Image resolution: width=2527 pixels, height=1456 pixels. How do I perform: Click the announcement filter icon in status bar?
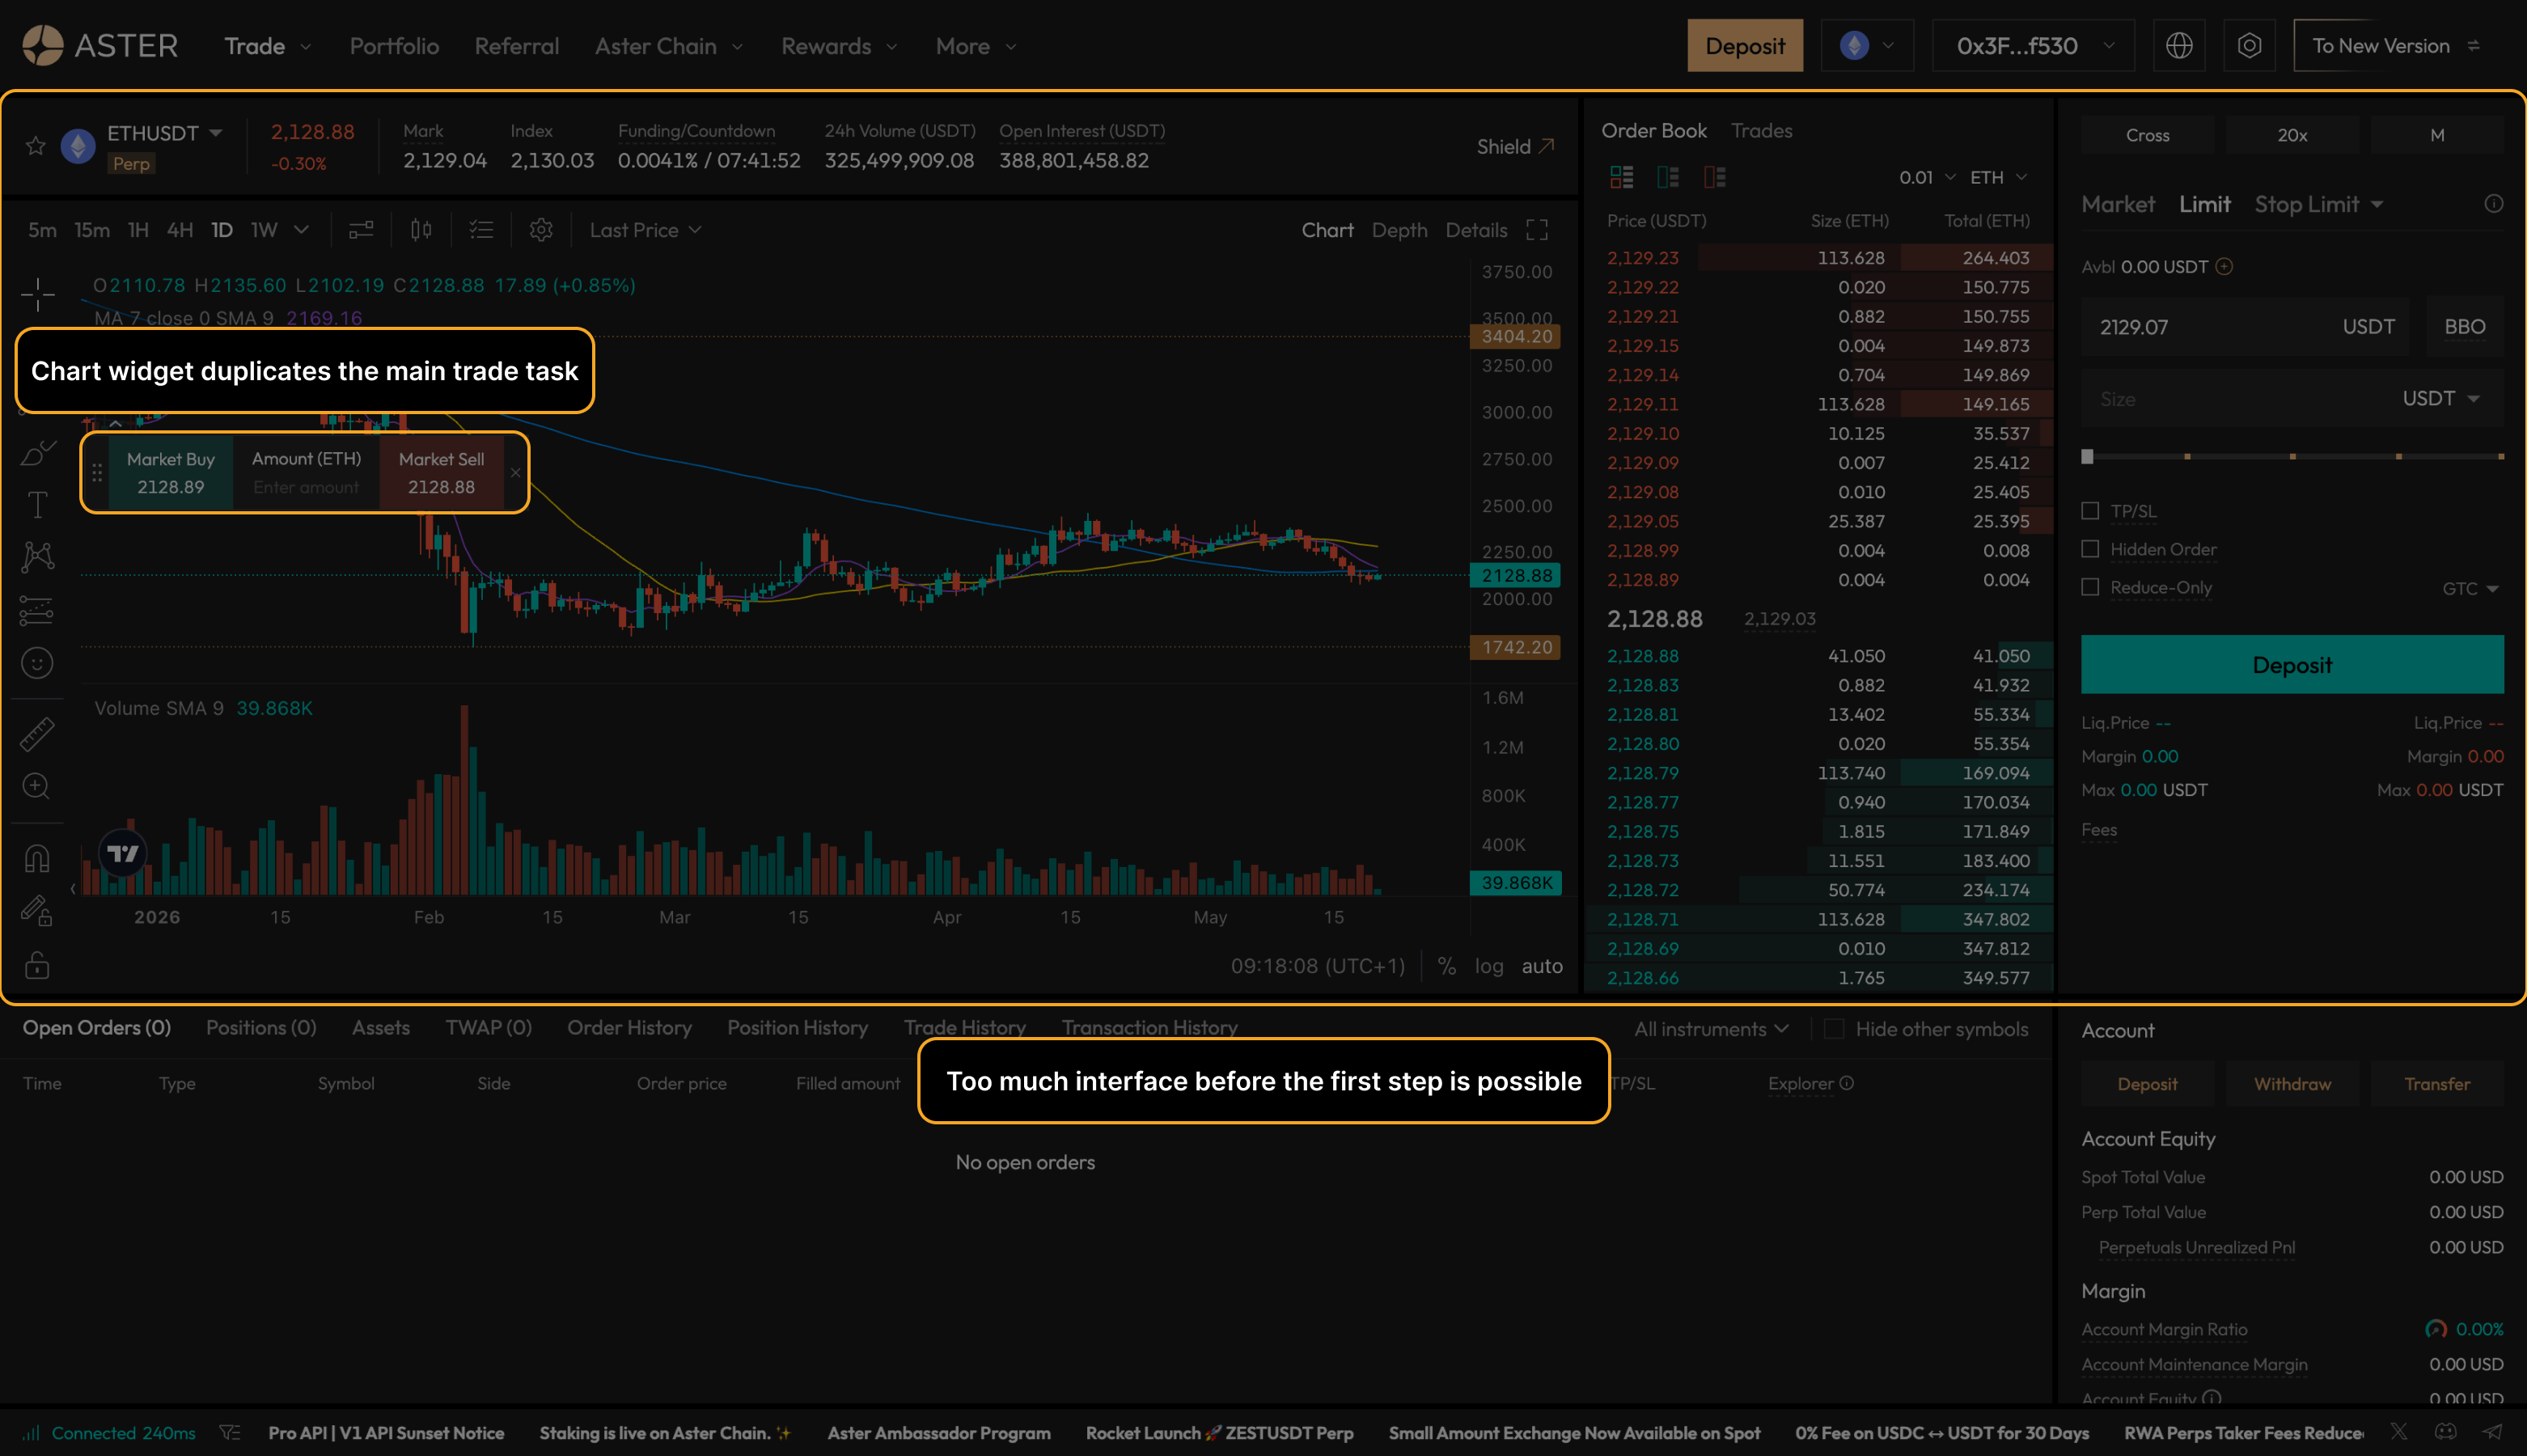coord(230,1433)
